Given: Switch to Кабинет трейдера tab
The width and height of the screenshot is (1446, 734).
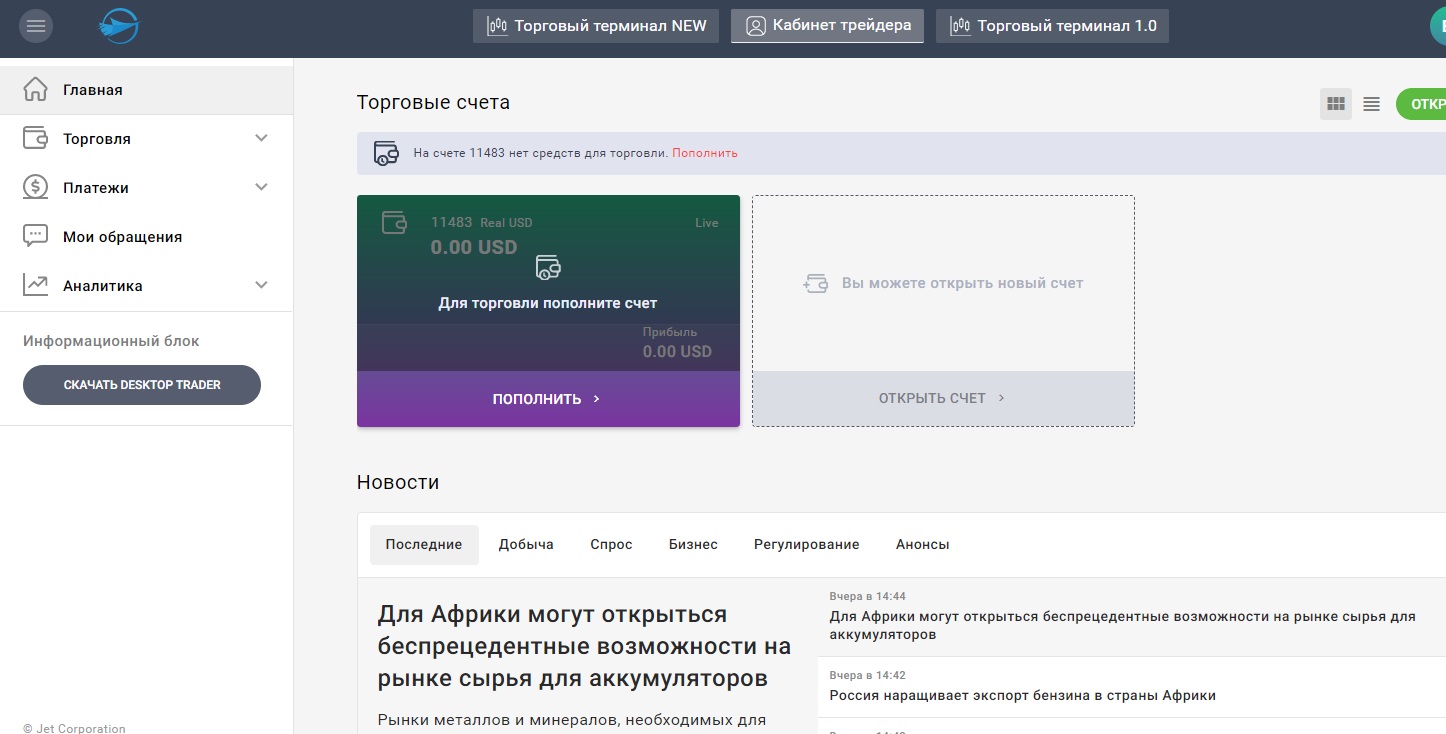Looking at the screenshot, I should (827, 25).
